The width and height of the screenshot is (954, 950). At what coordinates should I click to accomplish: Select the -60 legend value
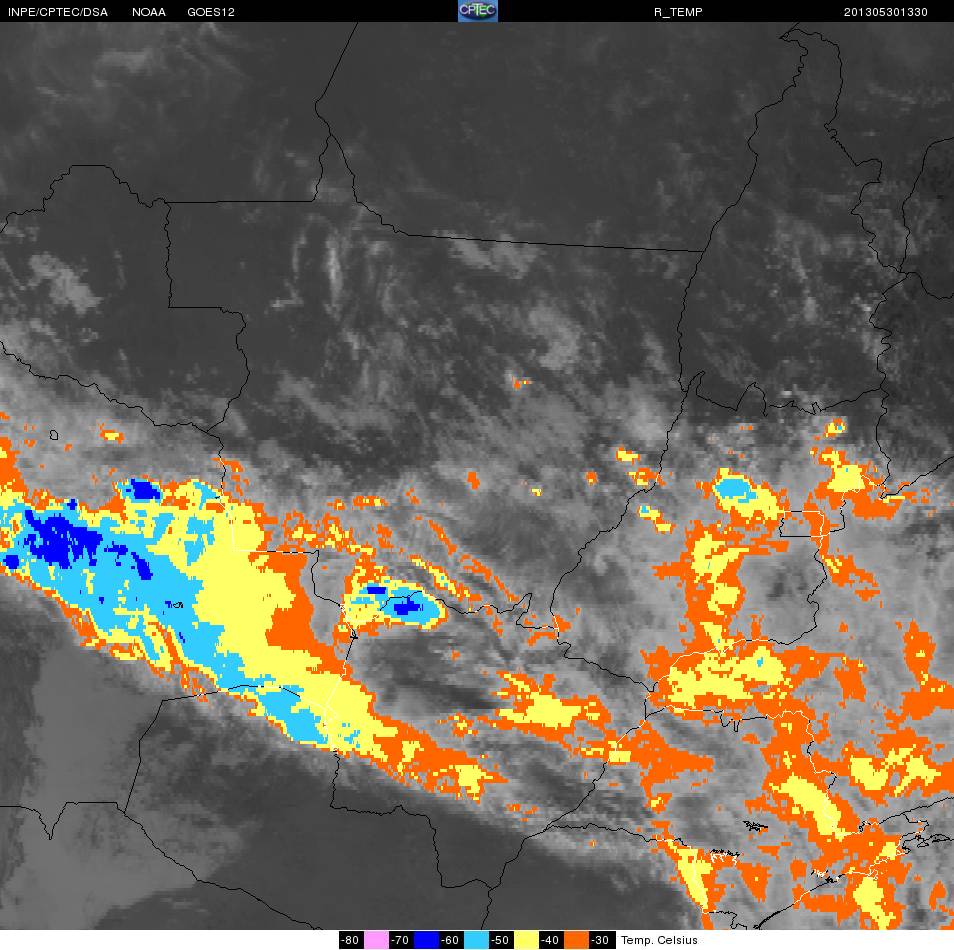450,940
